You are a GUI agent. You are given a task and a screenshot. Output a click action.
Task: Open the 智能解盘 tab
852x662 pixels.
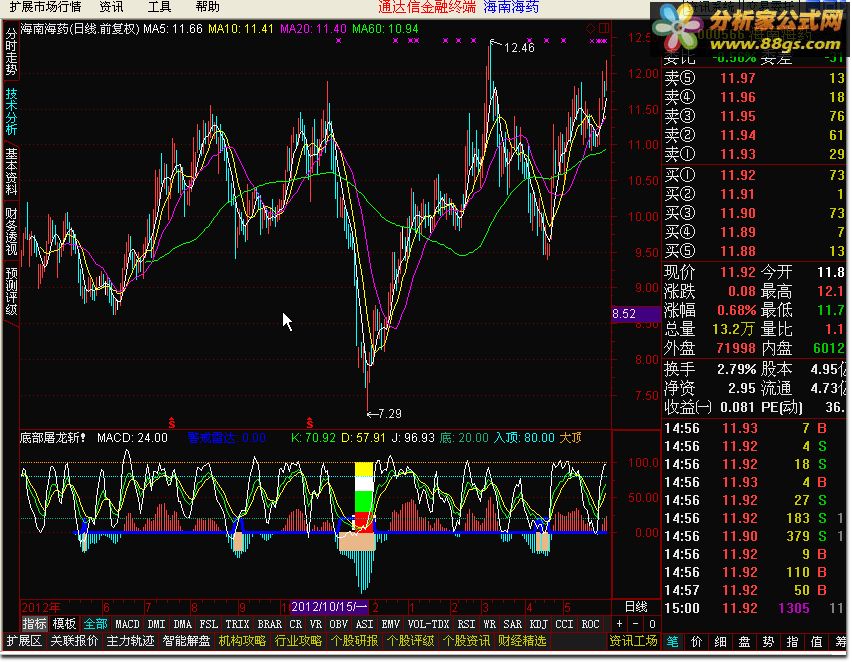coord(186,641)
